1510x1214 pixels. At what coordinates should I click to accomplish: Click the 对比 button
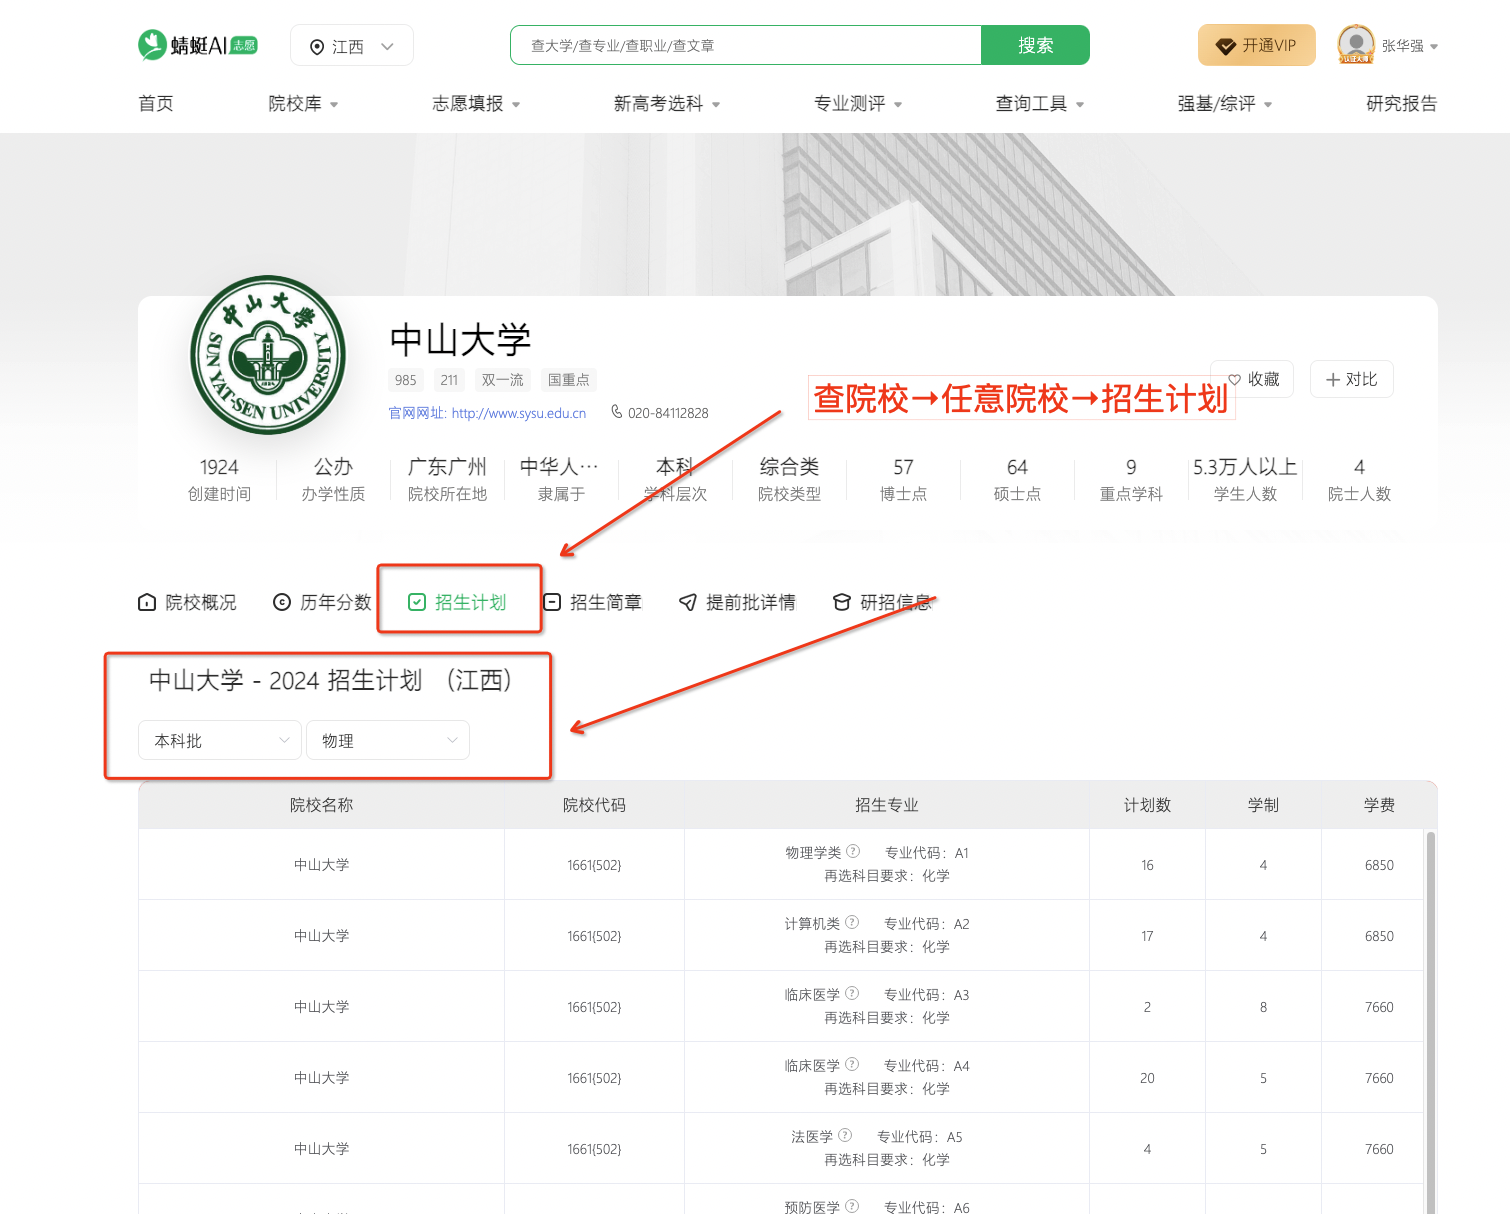click(x=1352, y=379)
